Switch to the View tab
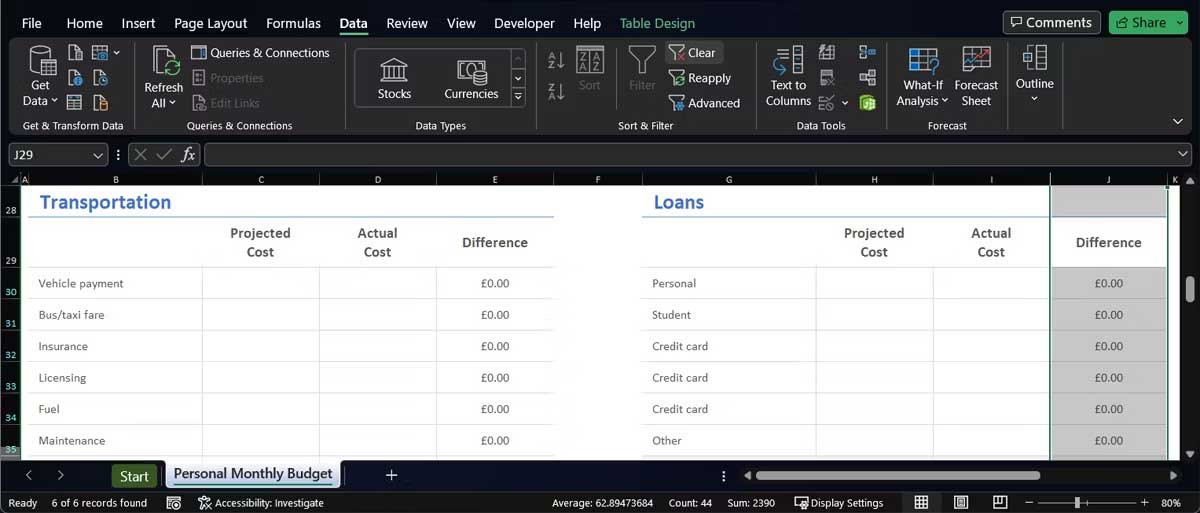This screenshot has width=1200, height=513. (461, 23)
